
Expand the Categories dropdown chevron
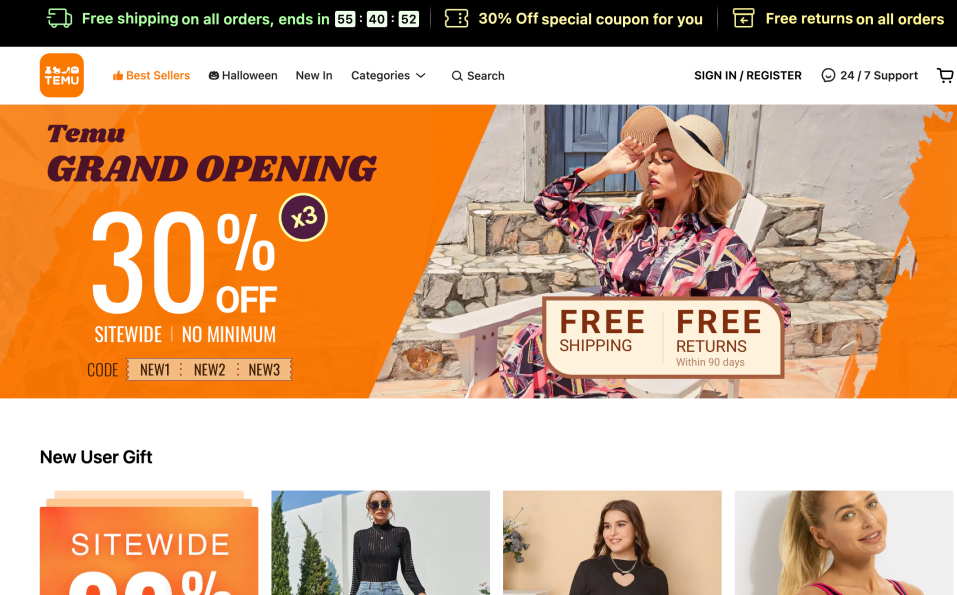(421, 76)
